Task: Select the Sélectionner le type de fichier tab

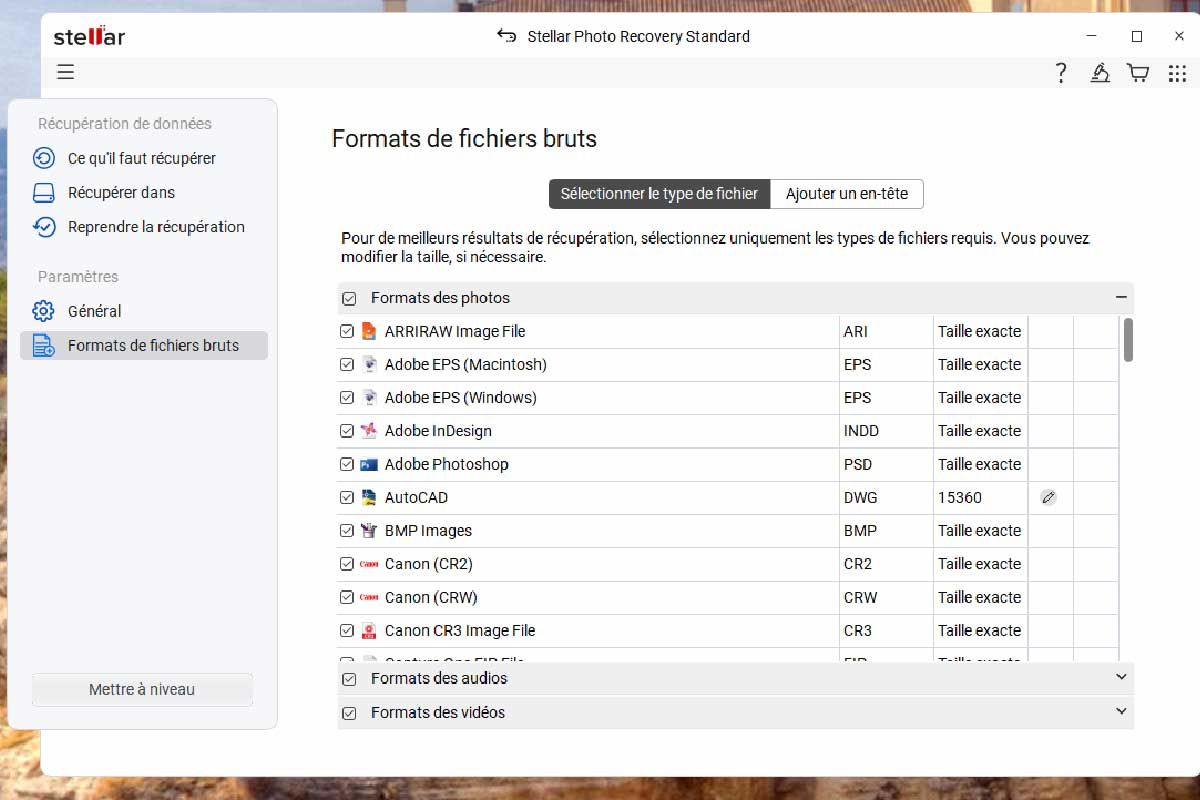Action: point(659,194)
